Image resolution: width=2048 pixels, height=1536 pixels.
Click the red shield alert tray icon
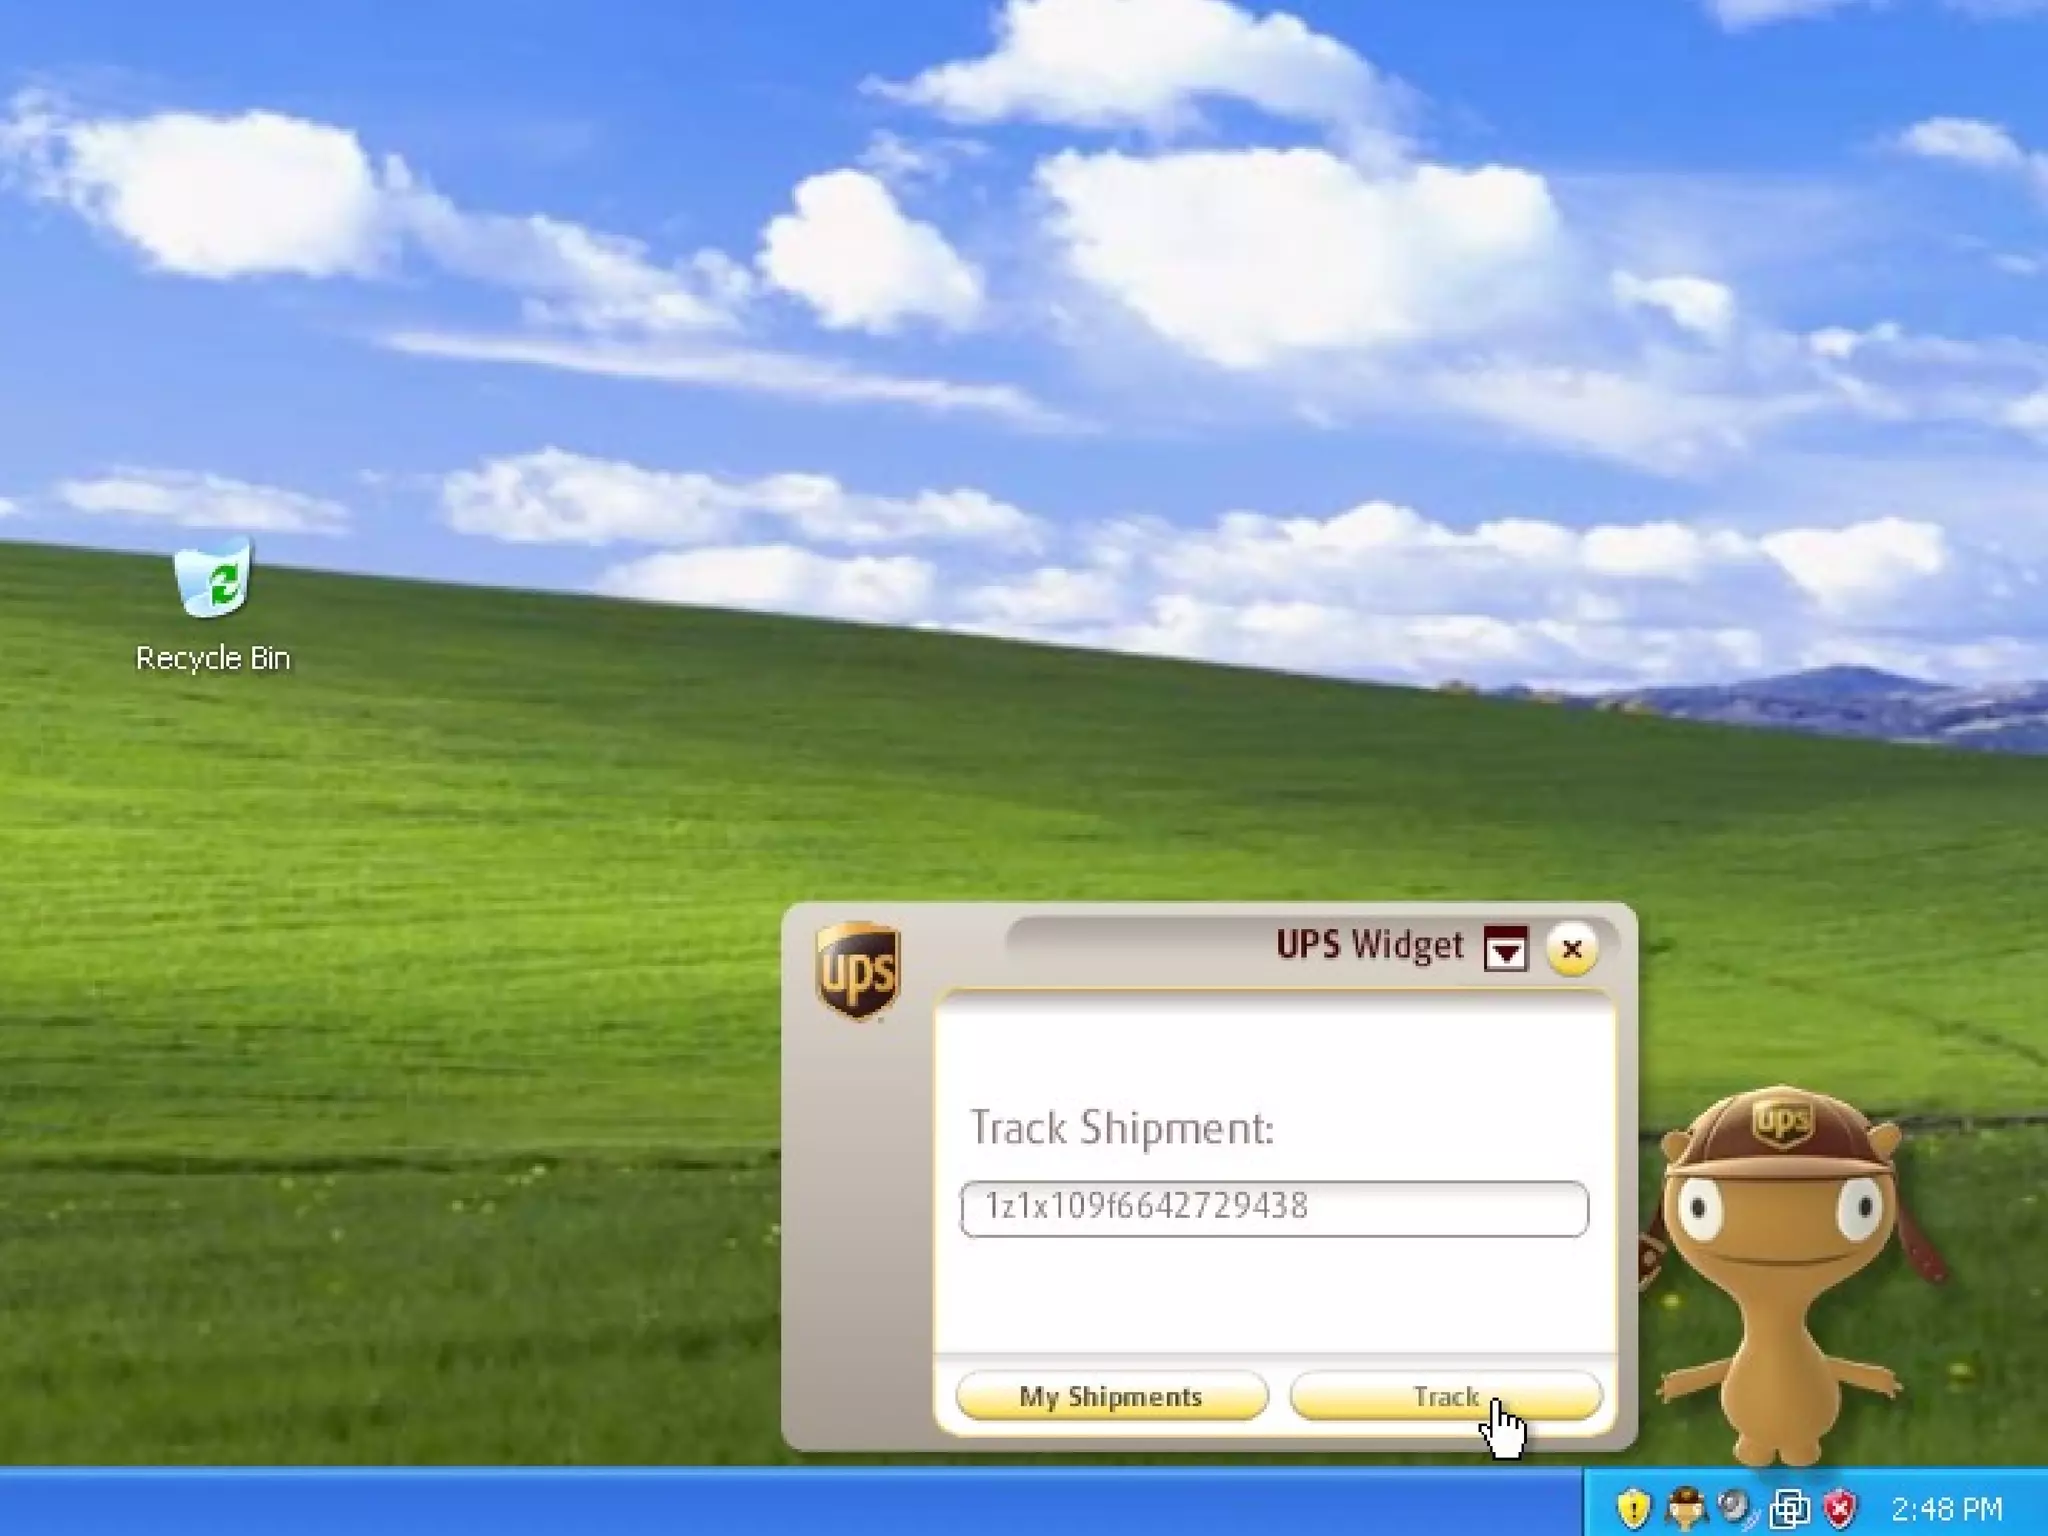[x=1840, y=1507]
